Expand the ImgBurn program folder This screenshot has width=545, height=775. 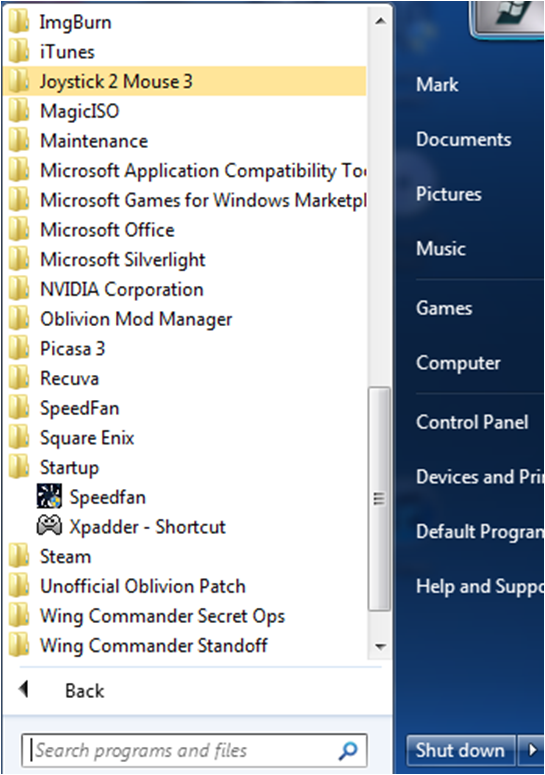(x=184, y=22)
